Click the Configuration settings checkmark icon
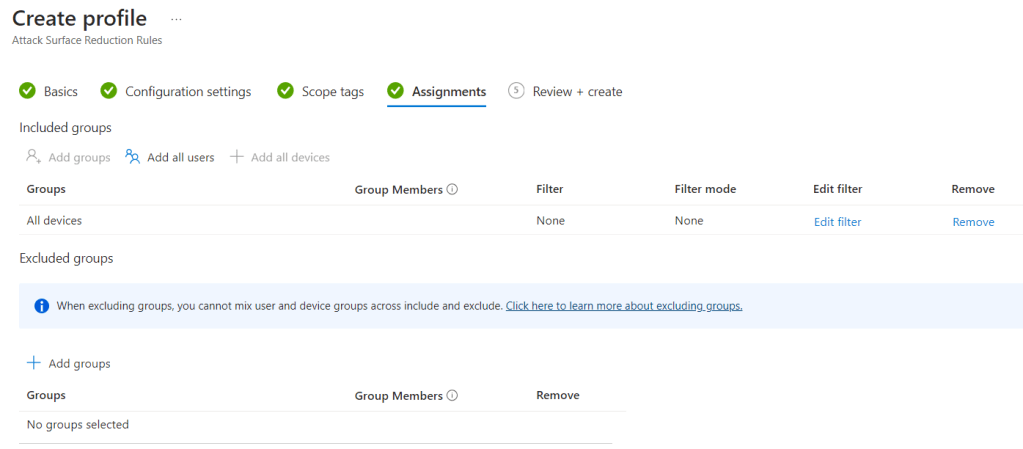The height and width of the screenshot is (449, 1023). click(109, 91)
